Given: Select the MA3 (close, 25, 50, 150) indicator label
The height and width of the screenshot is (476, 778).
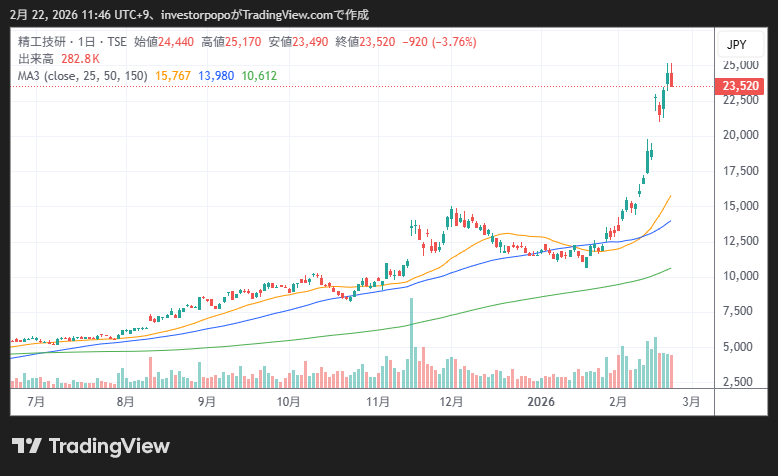Looking at the screenshot, I should 83,76.
